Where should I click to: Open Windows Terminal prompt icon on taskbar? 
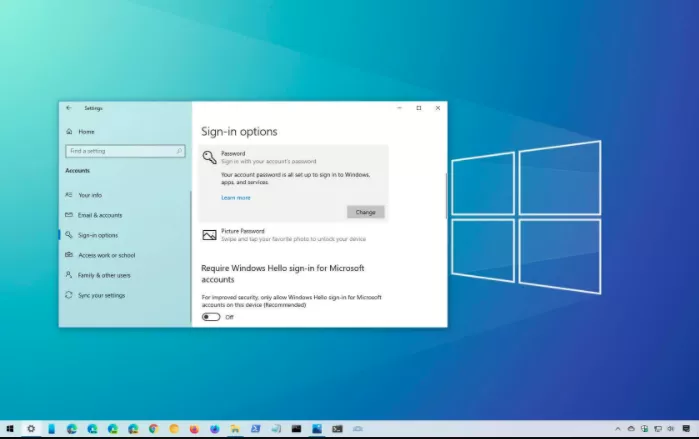click(337, 429)
